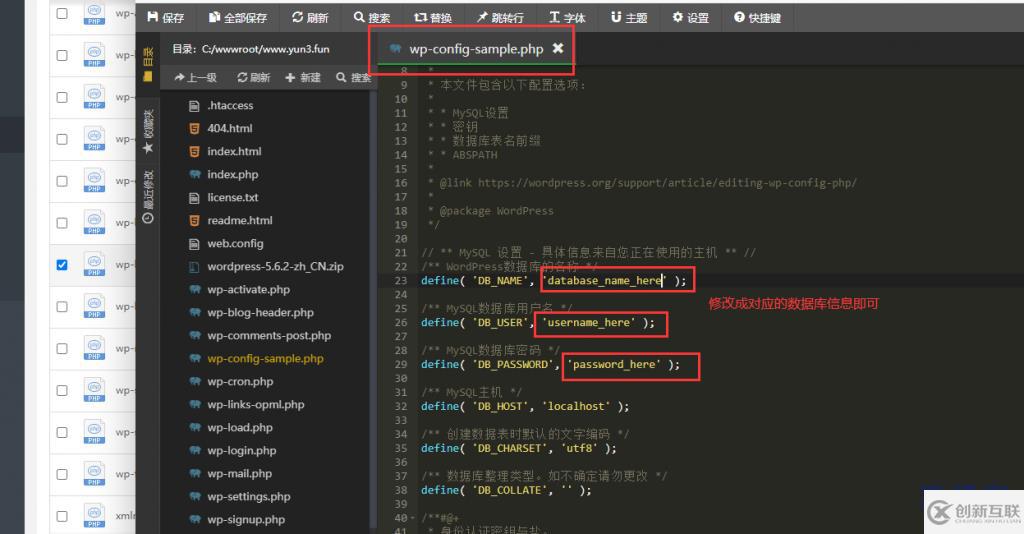1024x534 pixels.
Task: Click 'utf8' in DB_CHARSET line
Action: pyautogui.click(x=579, y=448)
